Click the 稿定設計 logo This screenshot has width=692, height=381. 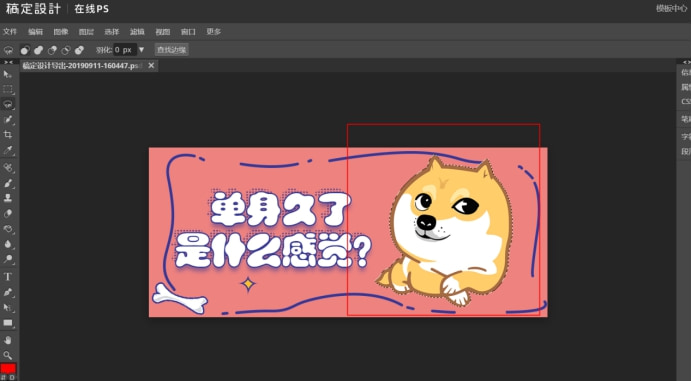point(33,9)
